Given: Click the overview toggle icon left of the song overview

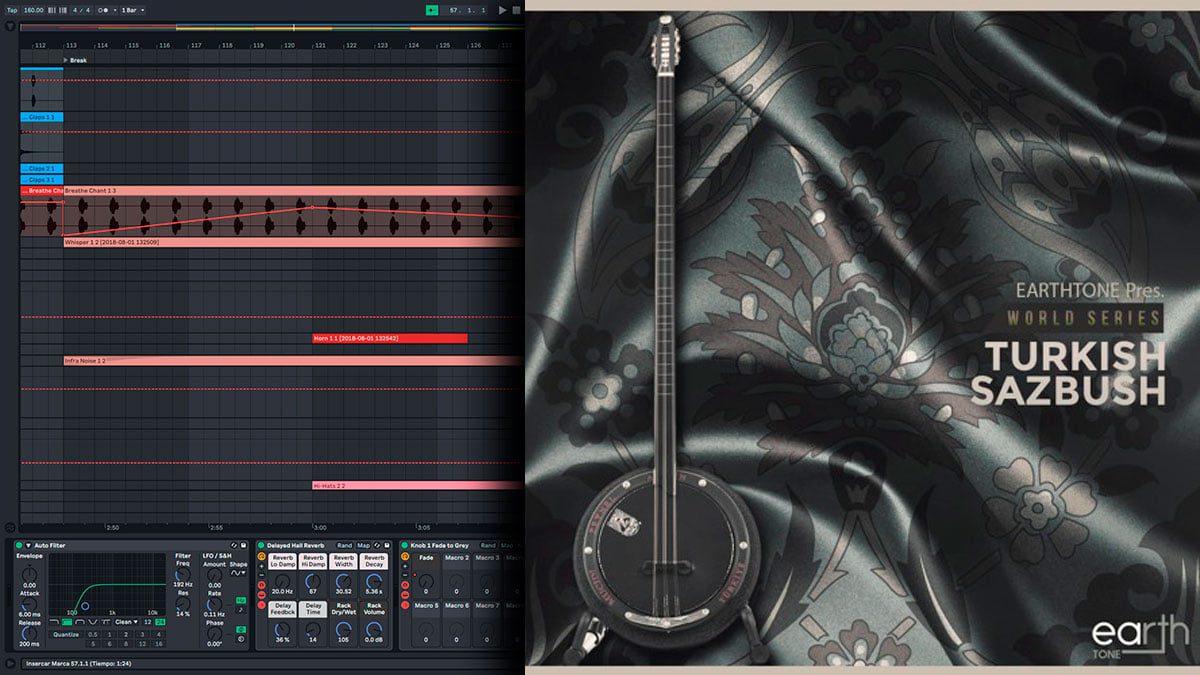Looking at the screenshot, I should point(10,27).
